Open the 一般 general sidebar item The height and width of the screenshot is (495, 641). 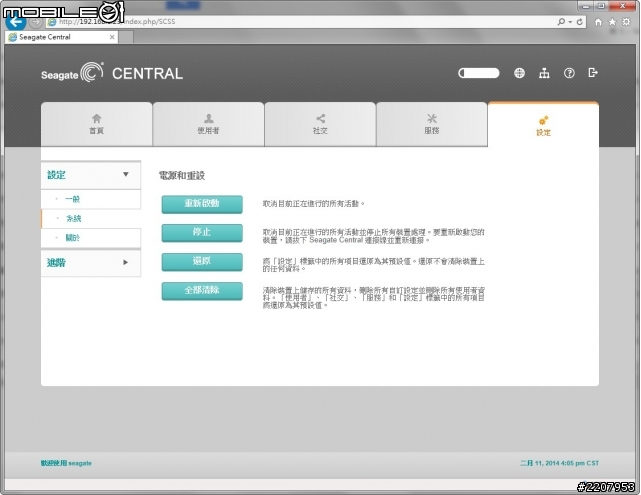coord(91,199)
